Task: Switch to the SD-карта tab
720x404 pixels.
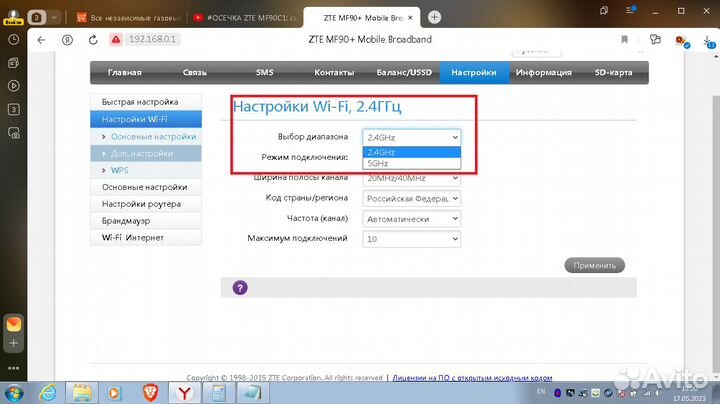Action: tap(613, 73)
